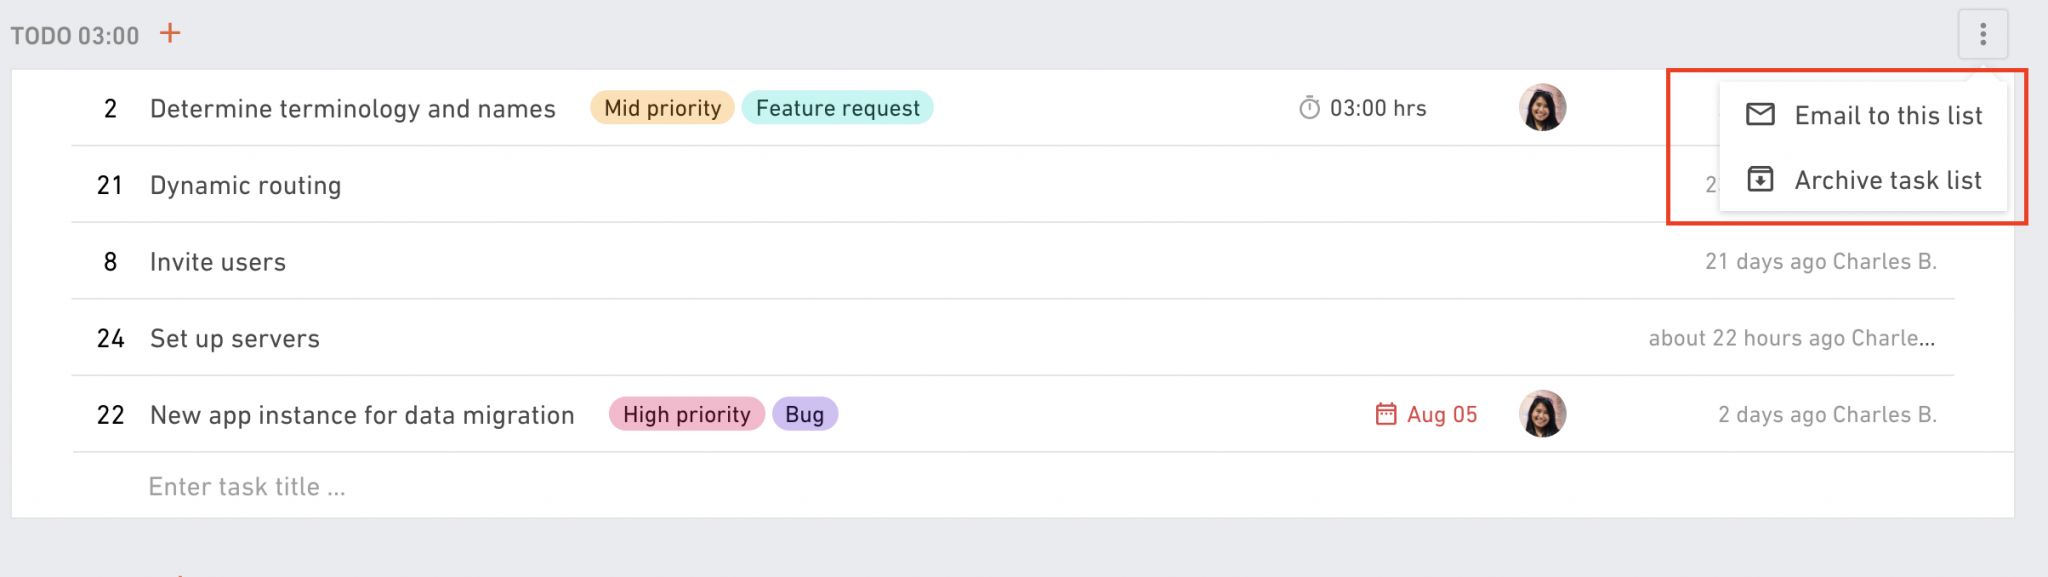Viewport: 2048px width, 577px height.
Task: Click the calendar icon beside Aug 05
Action: click(1386, 414)
